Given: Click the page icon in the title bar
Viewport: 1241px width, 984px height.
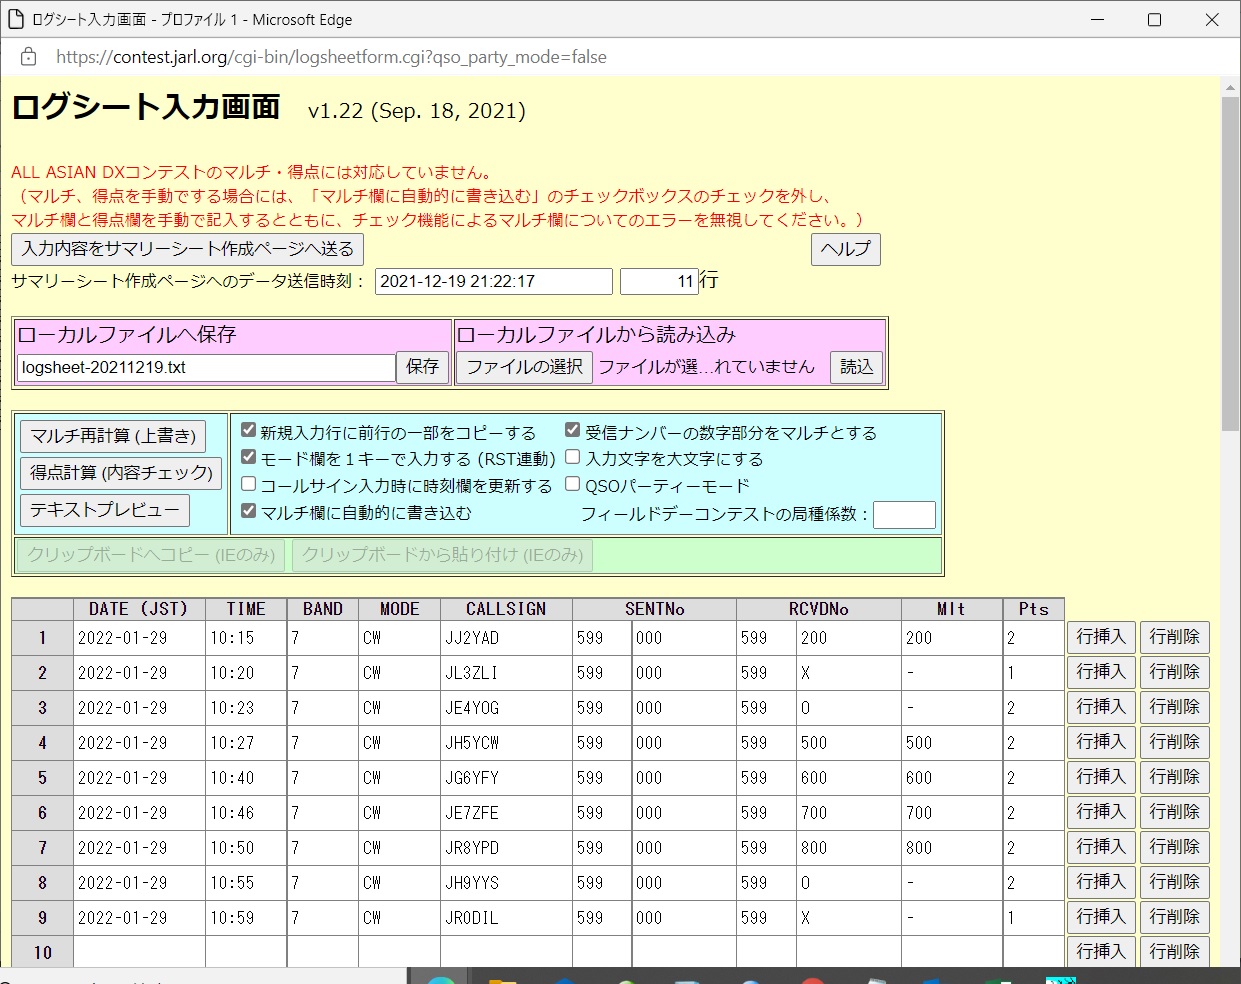Looking at the screenshot, I should 15,19.
